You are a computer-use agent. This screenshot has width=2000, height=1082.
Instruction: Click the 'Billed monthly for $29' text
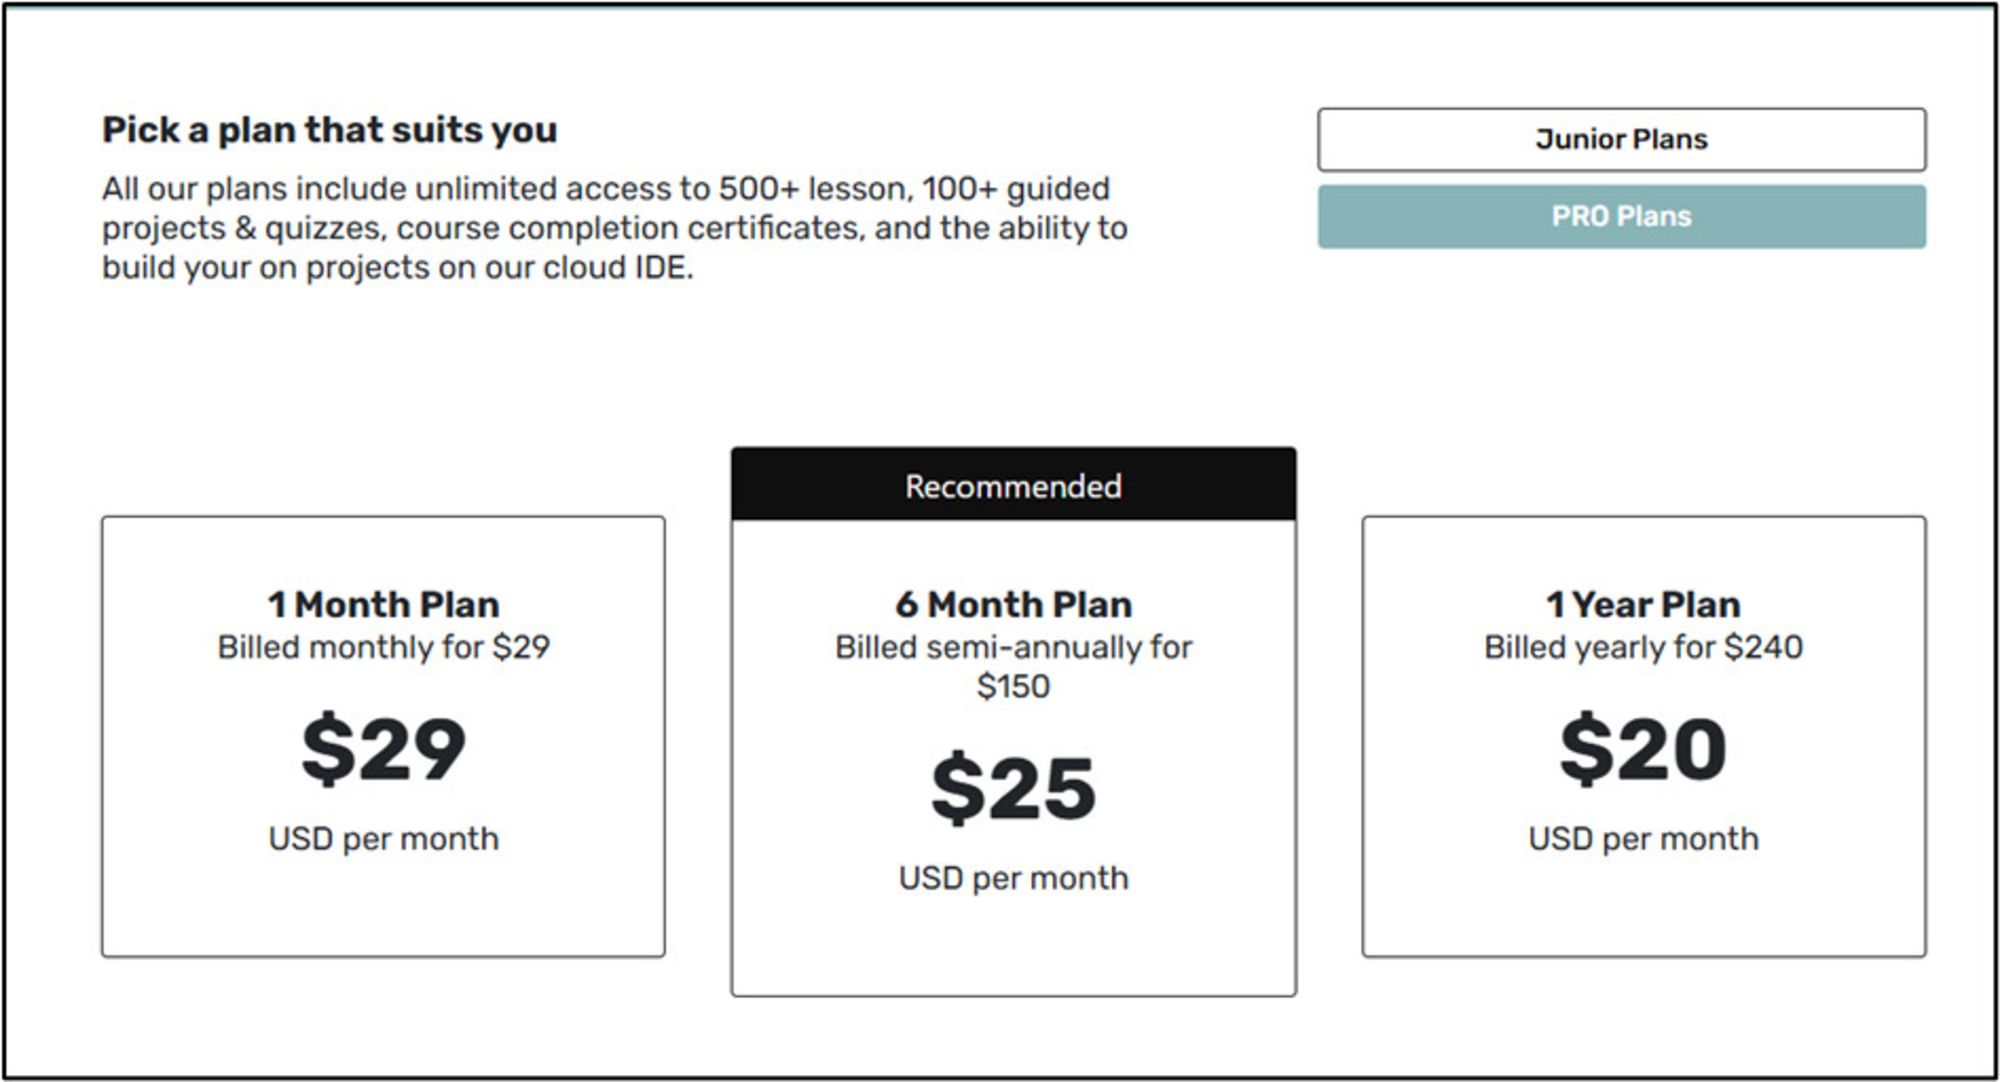point(383,648)
